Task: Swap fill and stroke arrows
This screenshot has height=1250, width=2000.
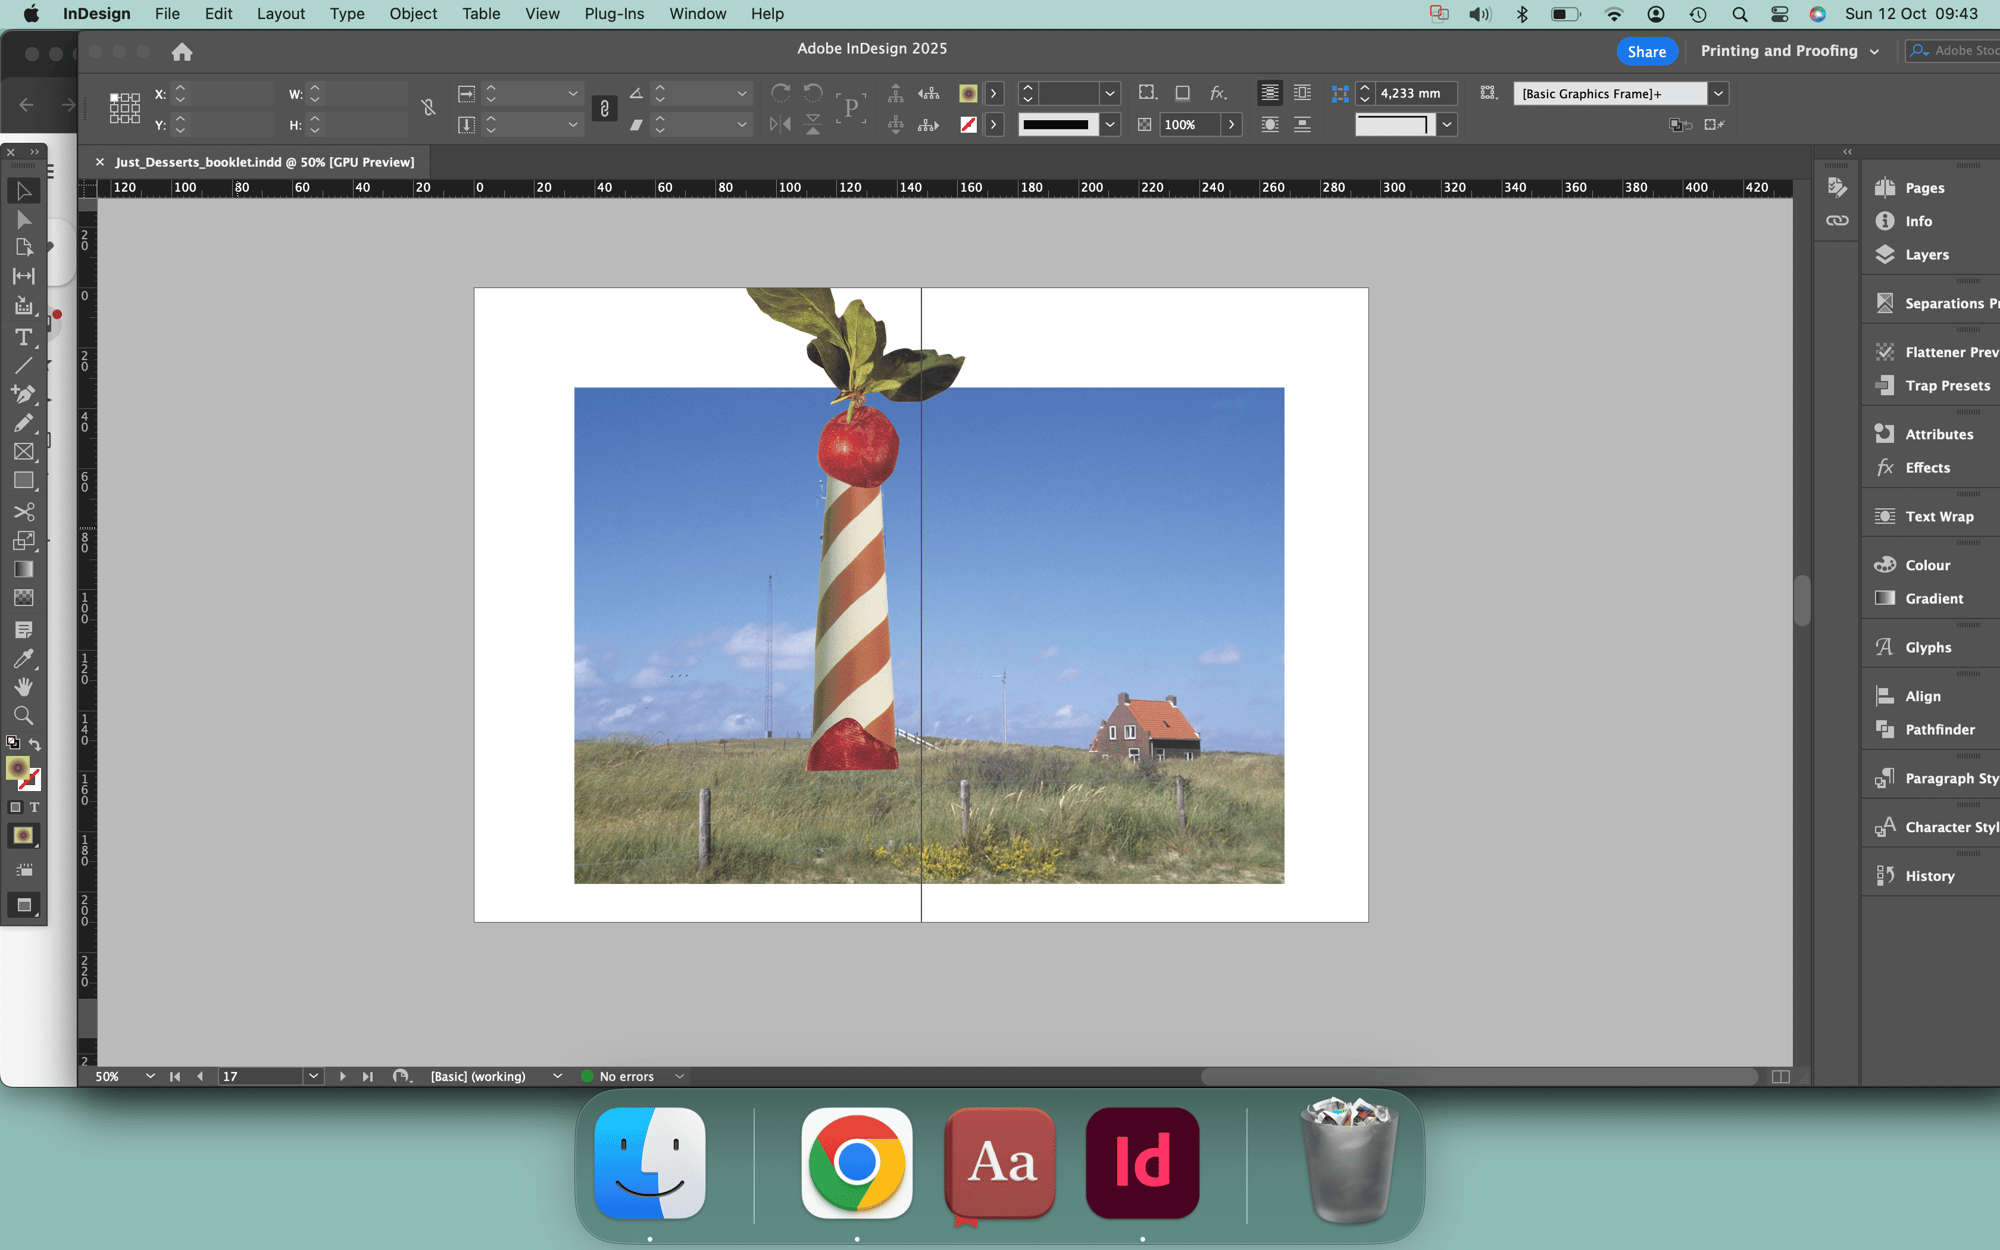Action: tap(35, 744)
